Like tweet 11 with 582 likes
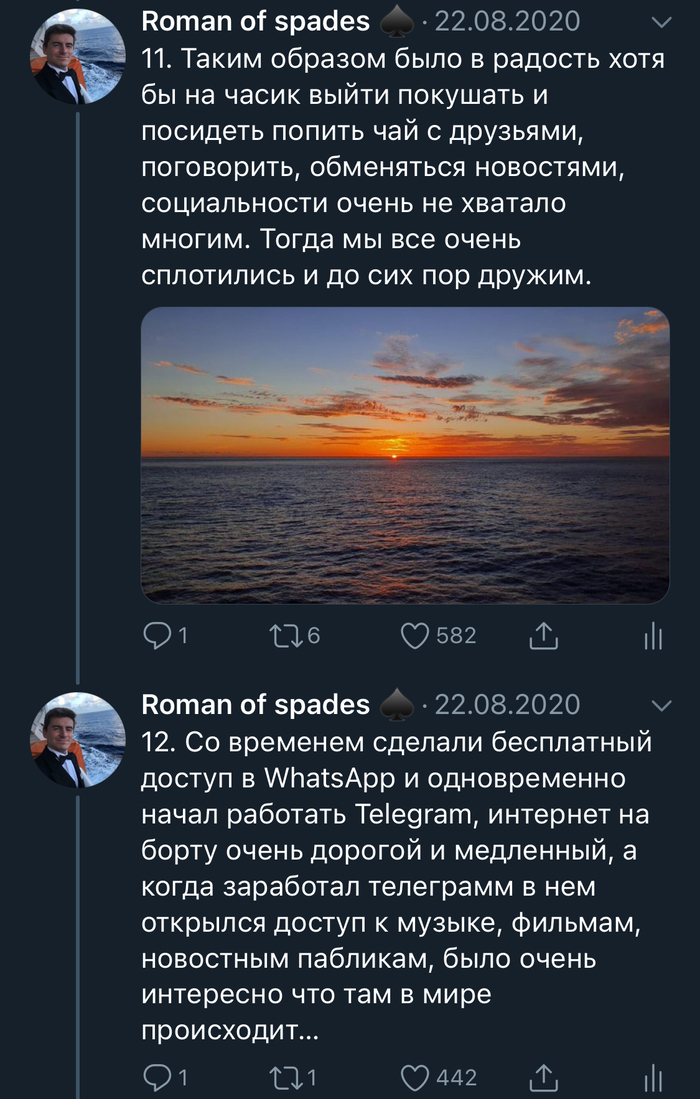700x1099 pixels. 414,635
